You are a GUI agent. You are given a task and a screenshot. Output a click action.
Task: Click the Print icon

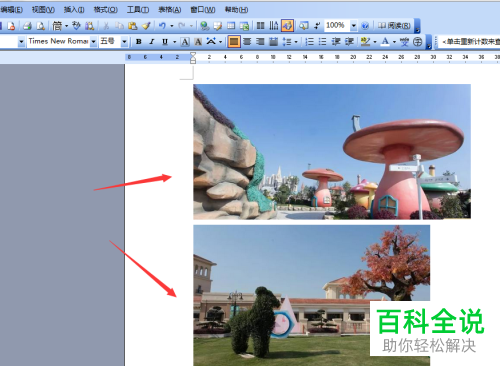point(27,26)
